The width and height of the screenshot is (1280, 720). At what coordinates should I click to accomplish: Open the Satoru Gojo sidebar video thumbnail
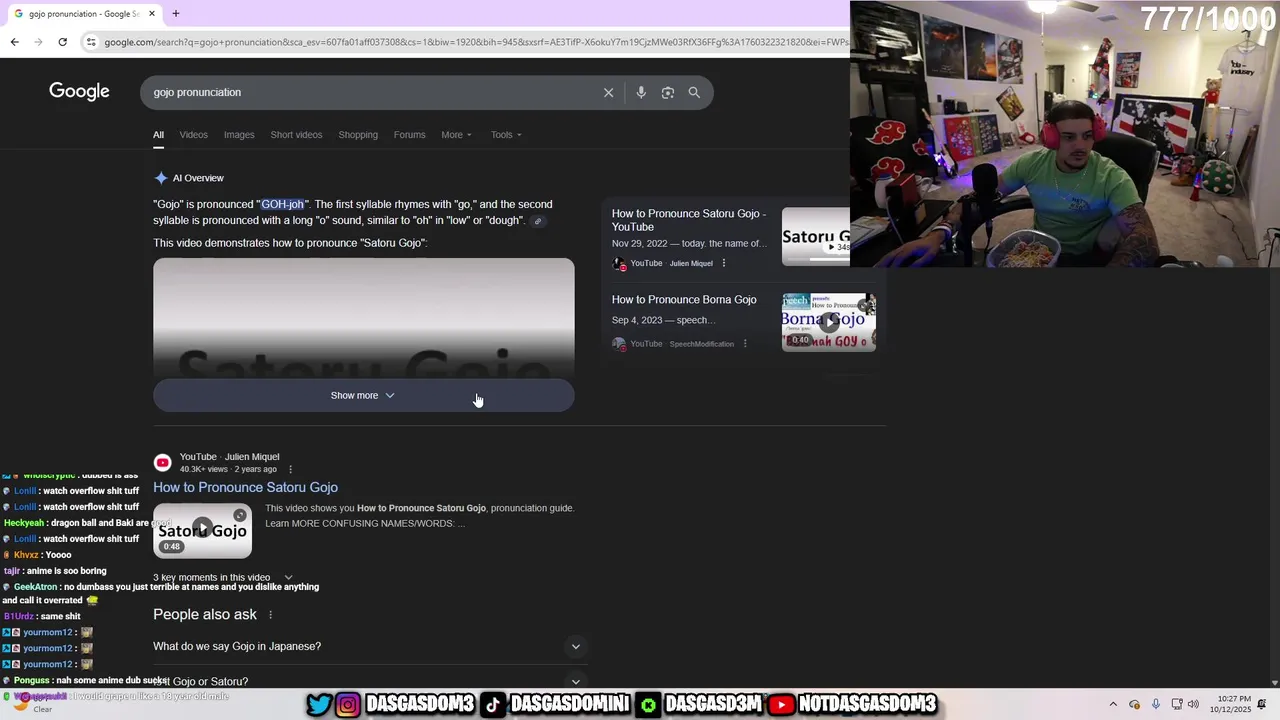pos(816,236)
